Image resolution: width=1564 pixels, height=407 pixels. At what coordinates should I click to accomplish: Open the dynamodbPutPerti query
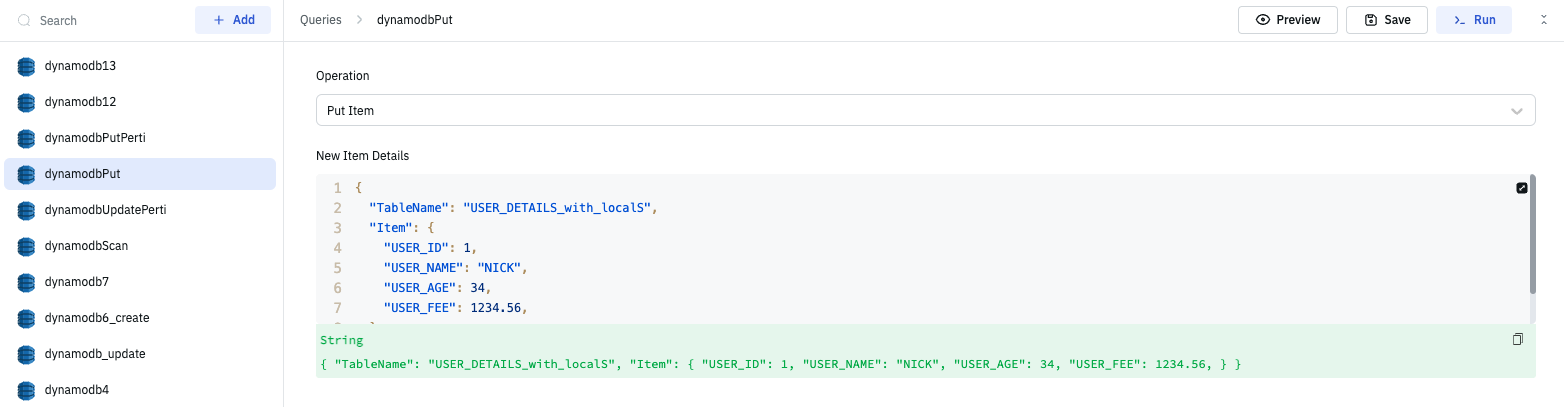click(x=95, y=138)
